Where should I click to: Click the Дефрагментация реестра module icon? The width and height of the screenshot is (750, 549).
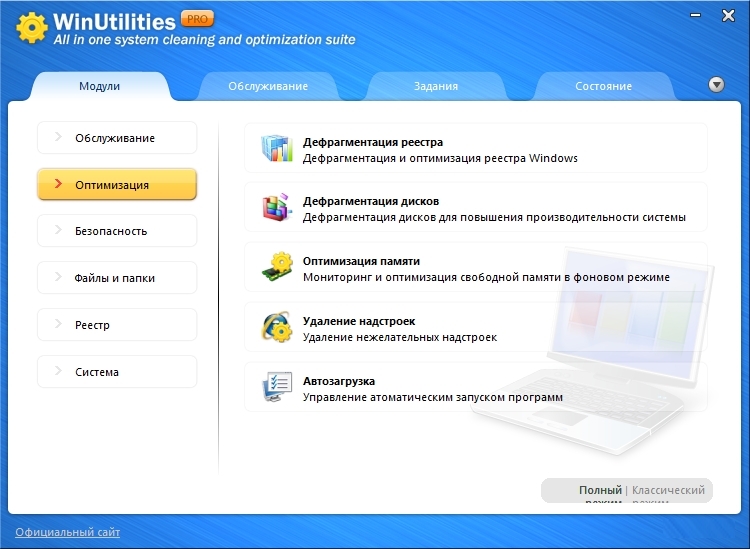275,148
